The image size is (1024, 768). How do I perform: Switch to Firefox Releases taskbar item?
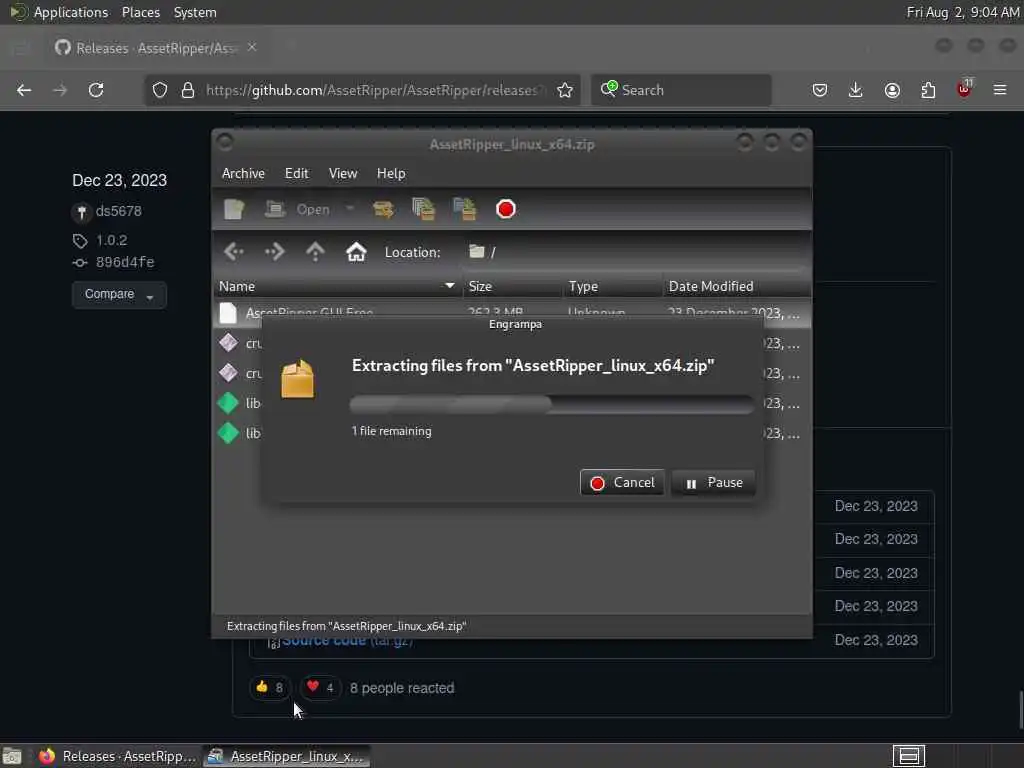(x=118, y=756)
